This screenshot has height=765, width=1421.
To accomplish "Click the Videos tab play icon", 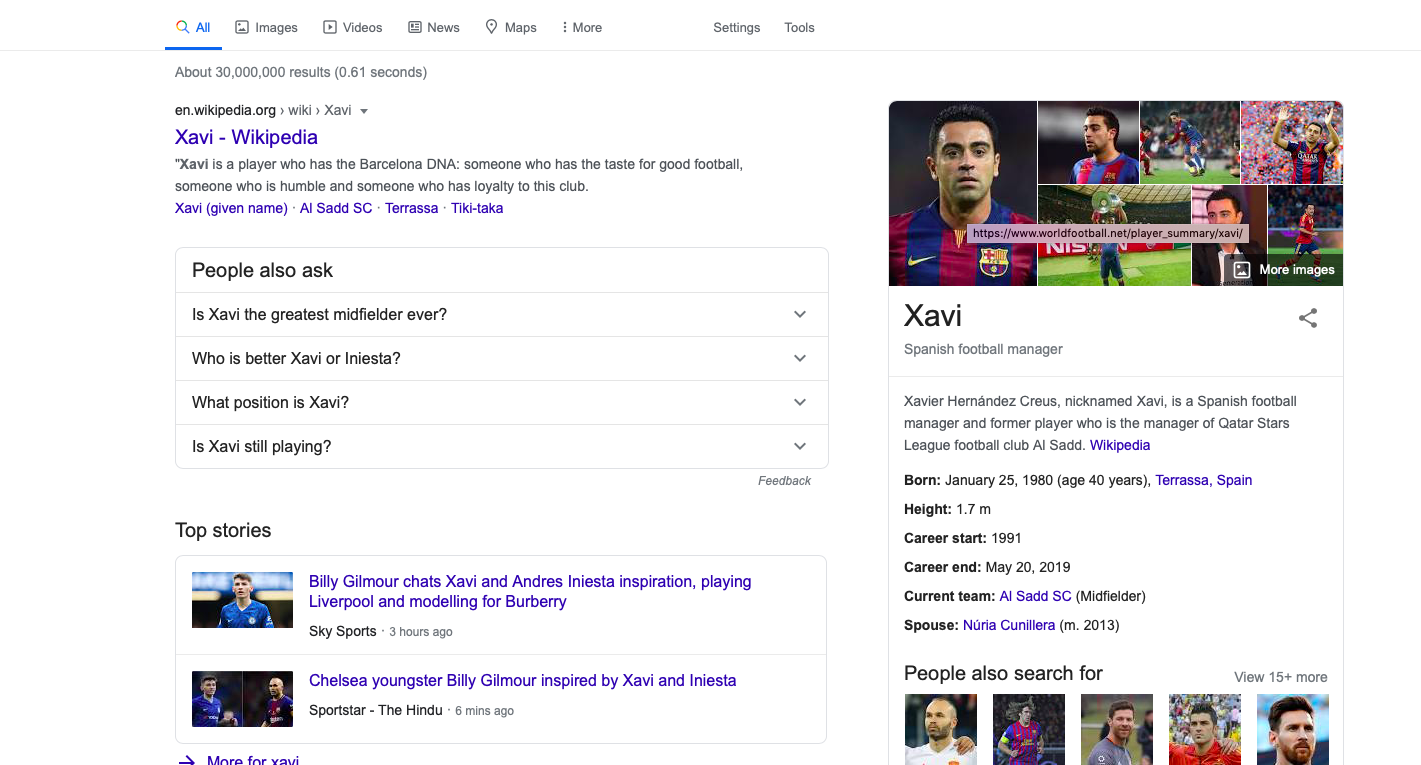I will click(330, 27).
